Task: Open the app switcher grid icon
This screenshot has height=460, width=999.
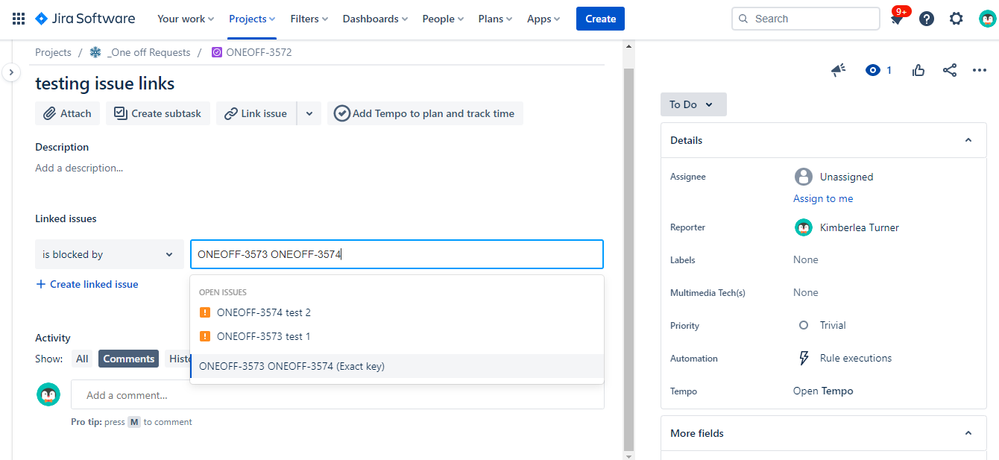Action: pyautogui.click(x=19, y=18)
